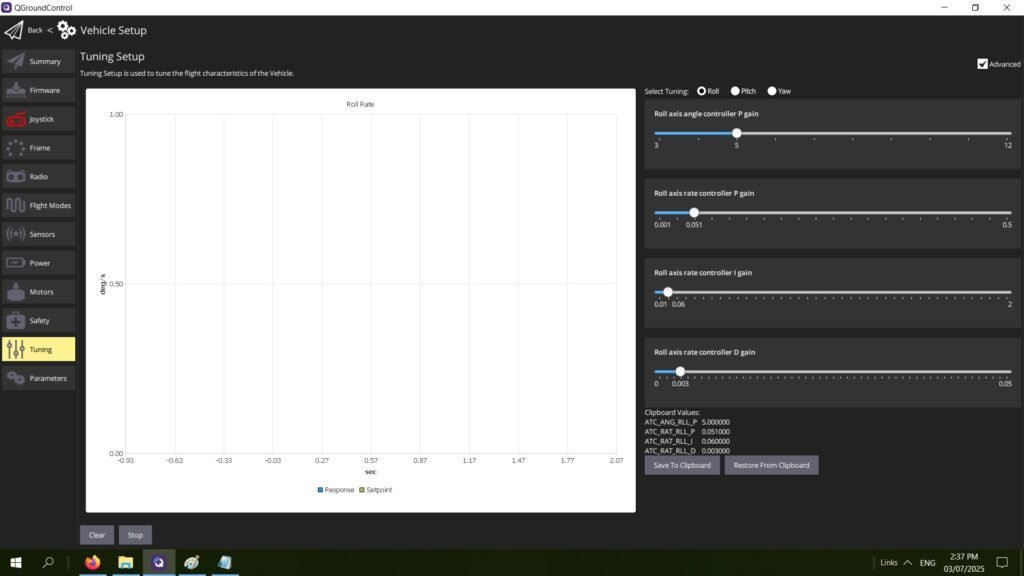Open the Parameters section icon

click(x=16, y=378)
